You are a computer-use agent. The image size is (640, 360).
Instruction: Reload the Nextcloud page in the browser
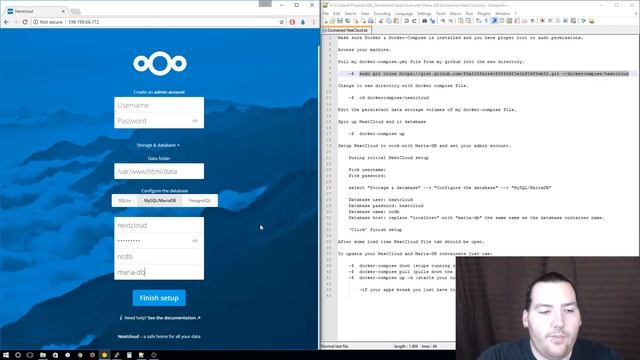click(25, 22)
